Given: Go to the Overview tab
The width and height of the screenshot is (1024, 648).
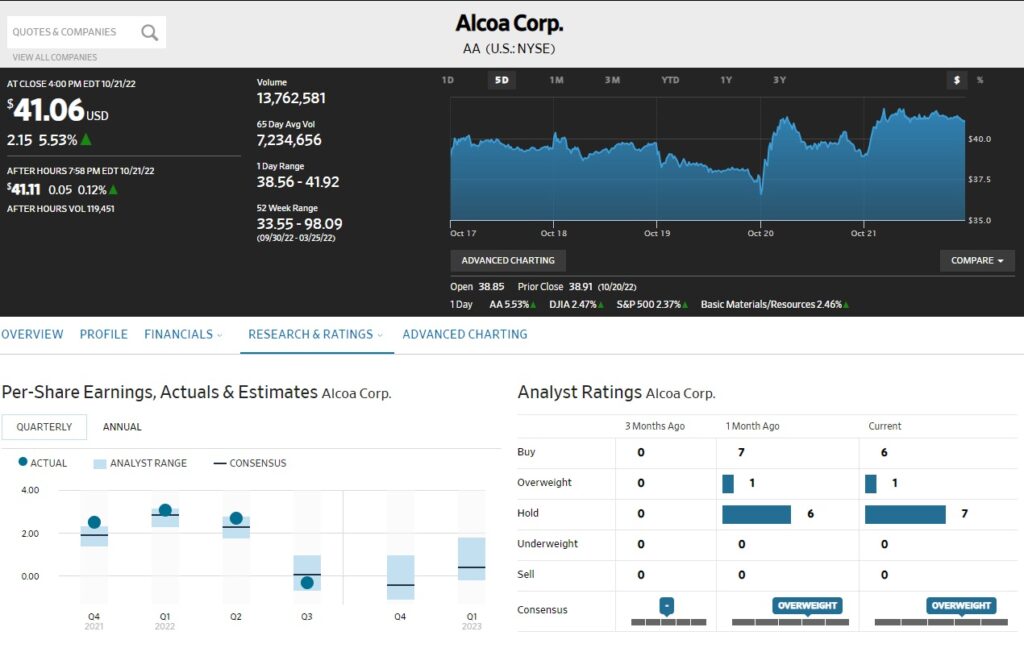Looking at the screenshot, I should pyautogui.click(x=32, y=334).
